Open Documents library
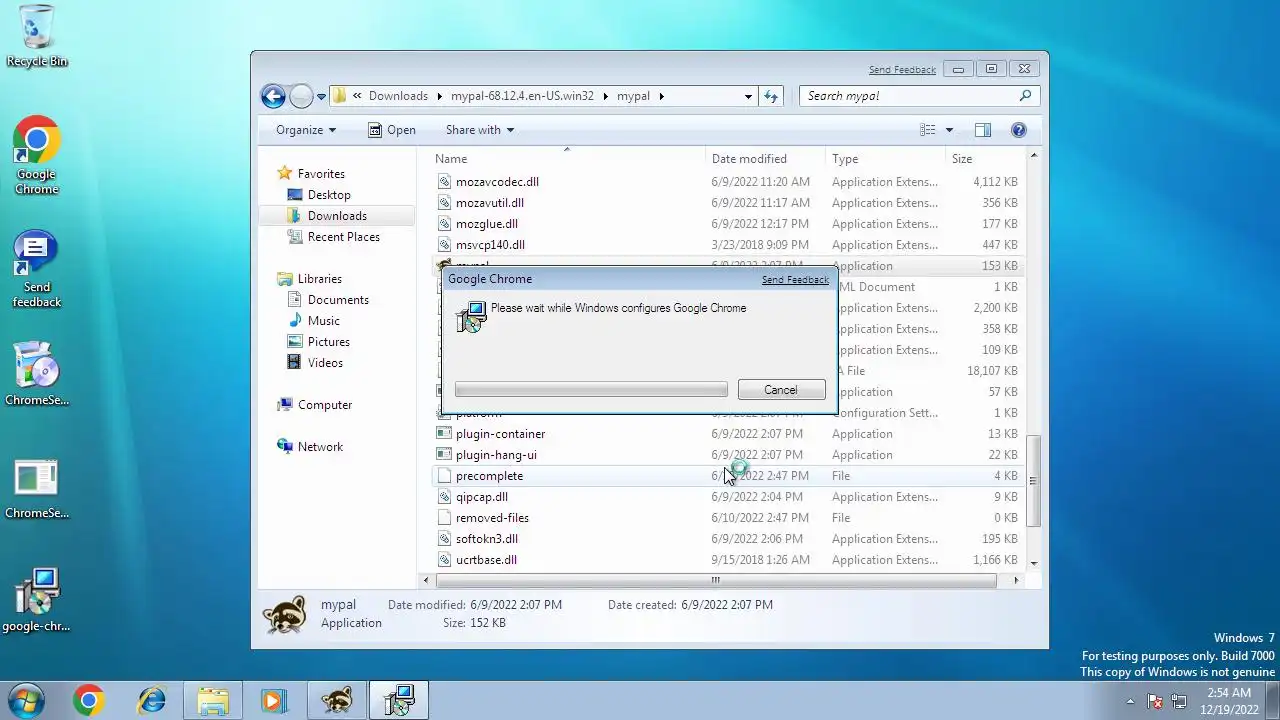The height and width of the screenshot is (720, 1280). point(338,300)
